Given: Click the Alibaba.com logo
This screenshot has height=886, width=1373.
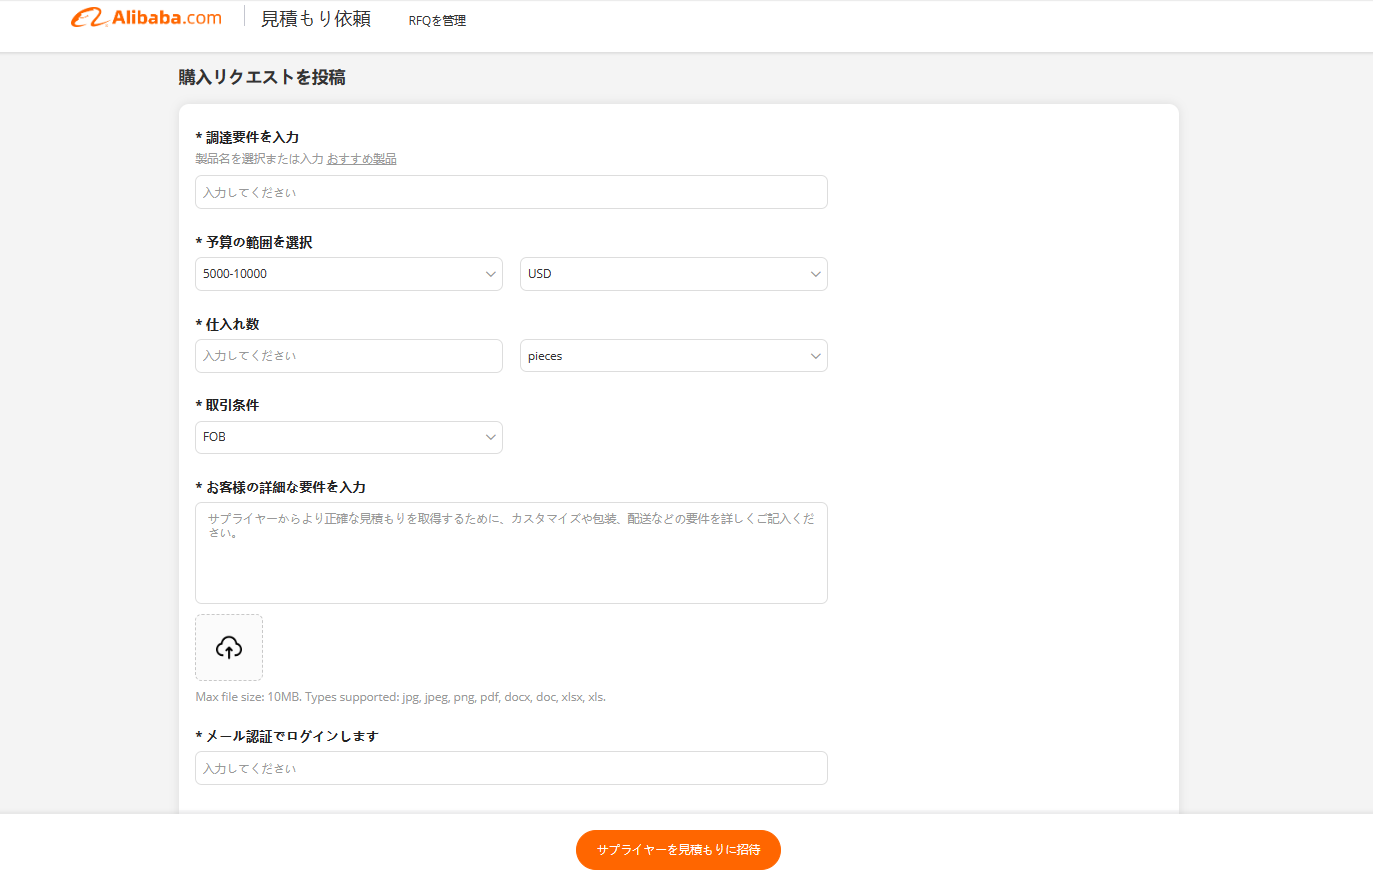Looking at the screenshot, I should 146,18.
